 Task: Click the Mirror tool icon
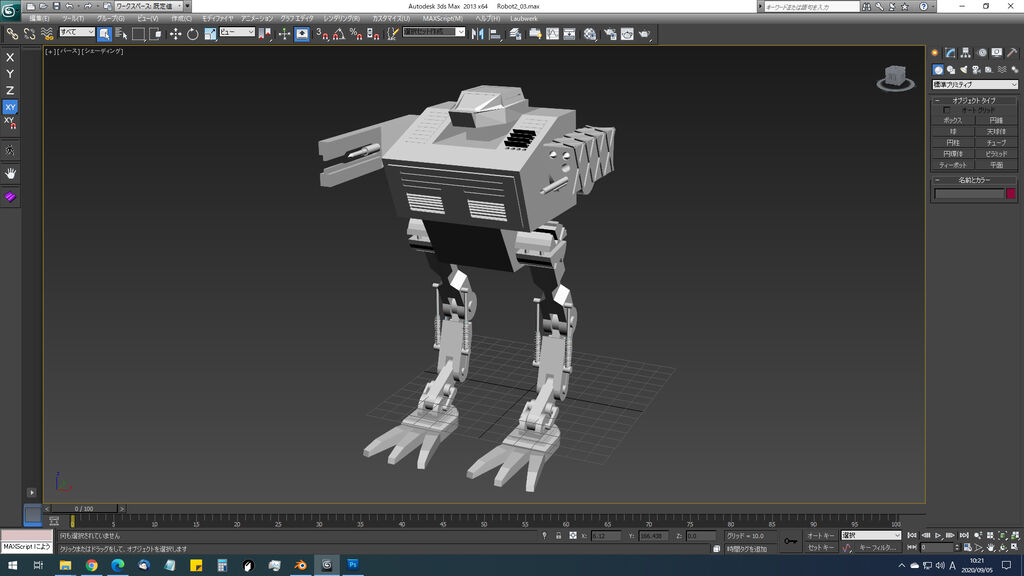pyautogui.click(x=476, y=34)
